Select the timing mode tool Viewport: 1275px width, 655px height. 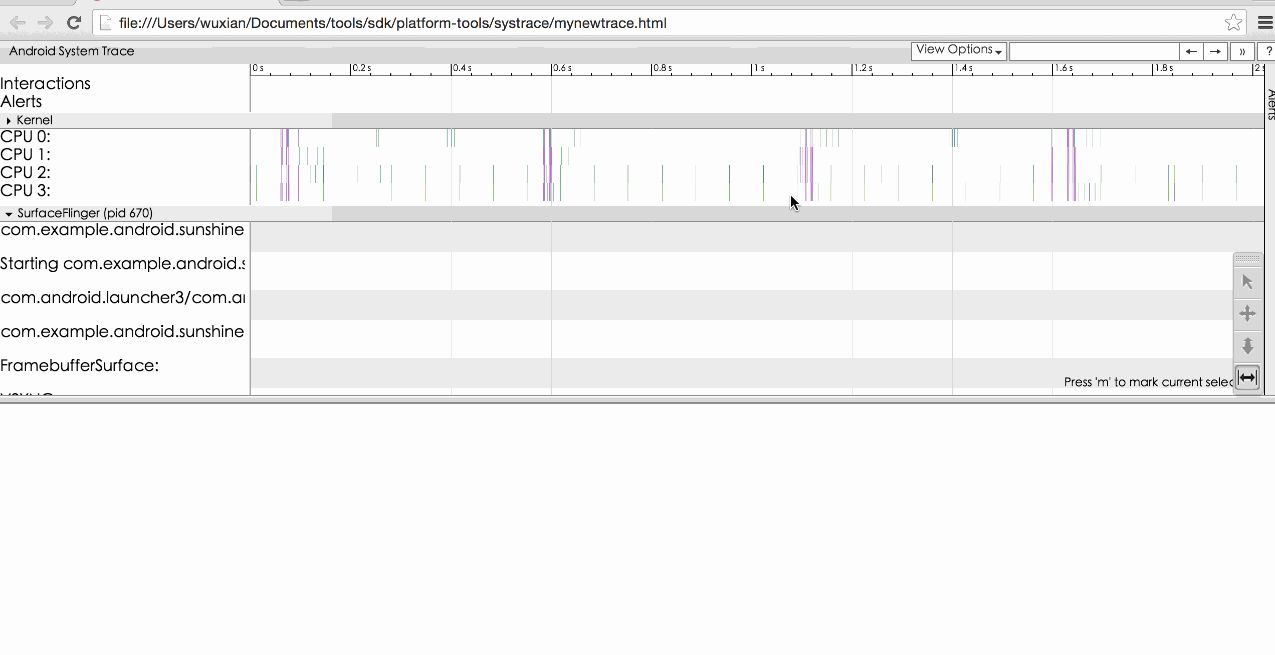[x=1247, y=378]
